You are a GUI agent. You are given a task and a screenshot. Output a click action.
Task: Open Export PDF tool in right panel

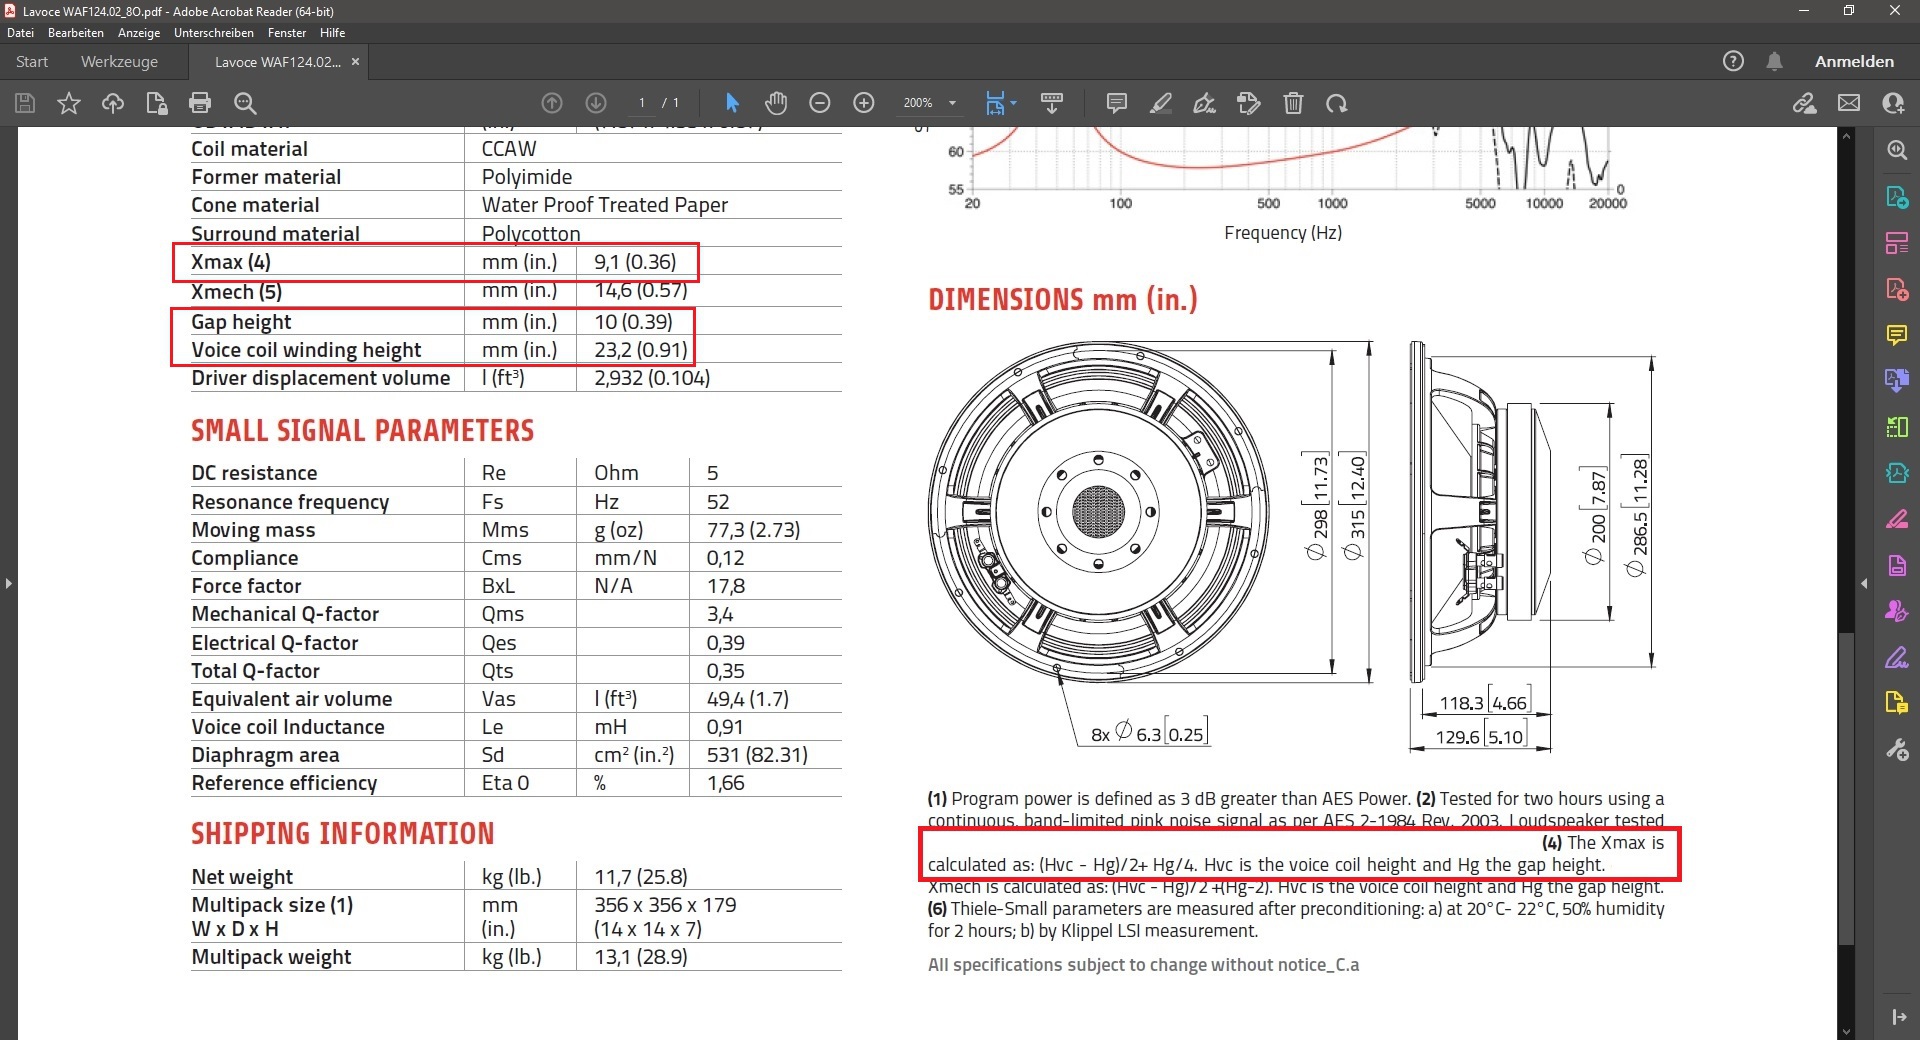(1897, 196)
